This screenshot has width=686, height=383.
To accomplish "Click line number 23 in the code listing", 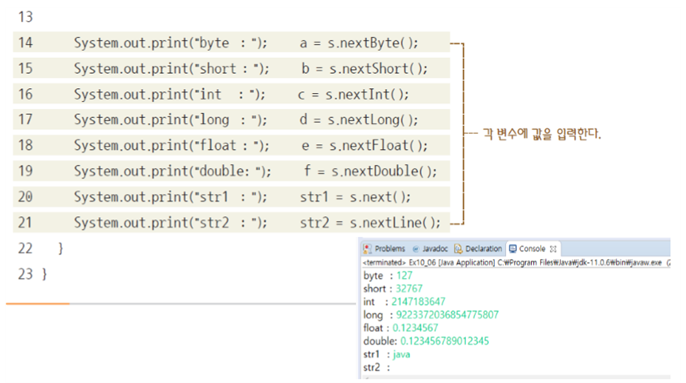I will [25, 274].
